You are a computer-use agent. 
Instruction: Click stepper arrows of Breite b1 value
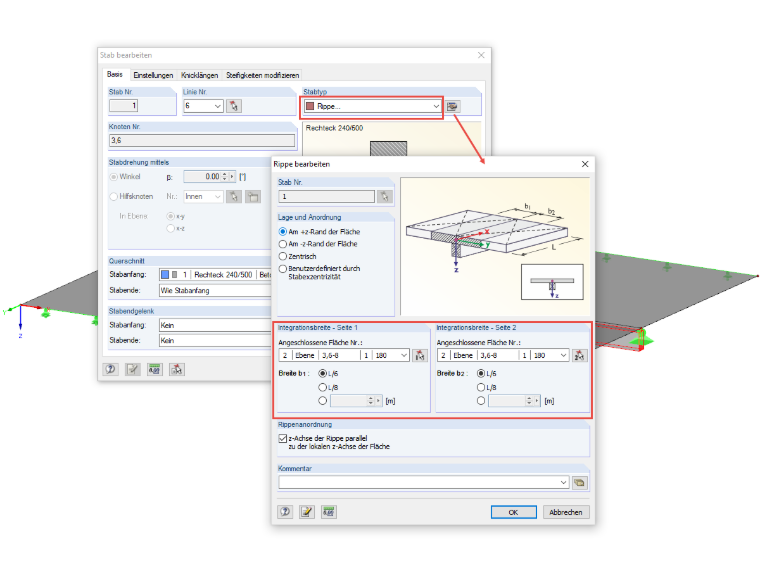point(371,401)
